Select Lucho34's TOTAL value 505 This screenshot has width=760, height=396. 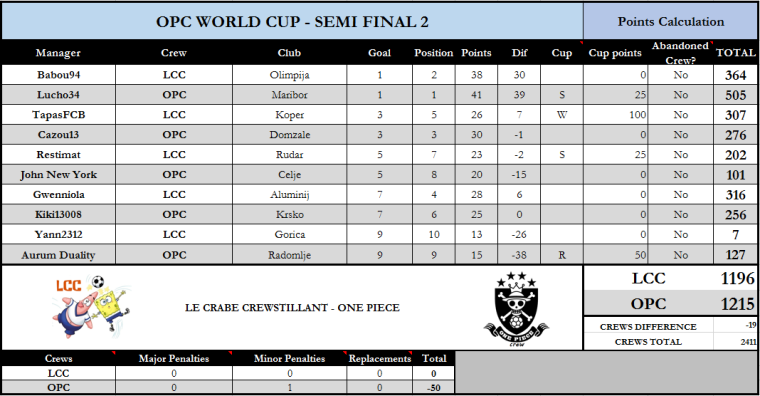(735, 95)
